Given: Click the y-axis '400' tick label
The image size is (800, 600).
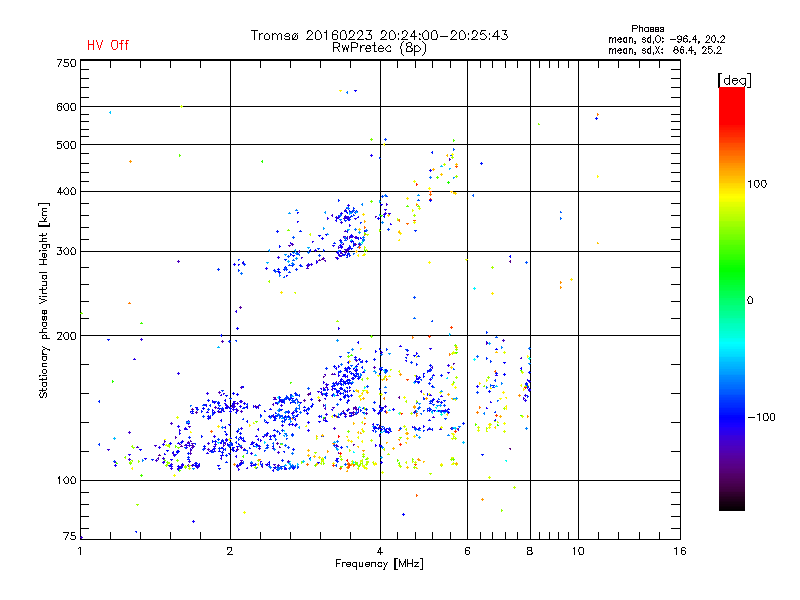Looking at the screenshot, I should tap(66, 192).
